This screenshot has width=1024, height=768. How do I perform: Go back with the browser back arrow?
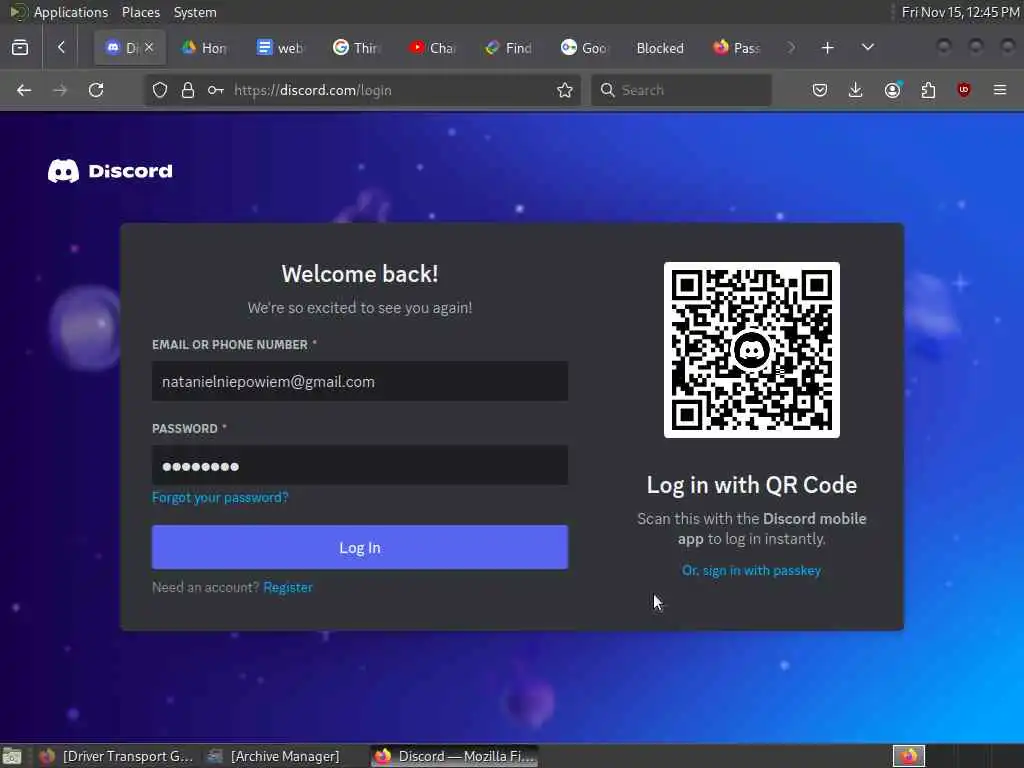click(24, 90)
